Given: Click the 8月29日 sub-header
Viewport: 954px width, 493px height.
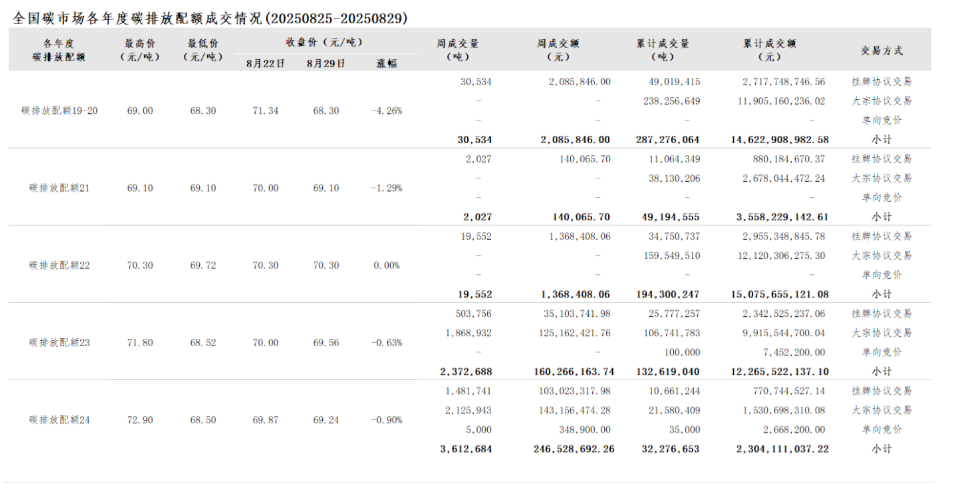Looking at the screenshot, I should pyautogui.click(x=326, y=63).
